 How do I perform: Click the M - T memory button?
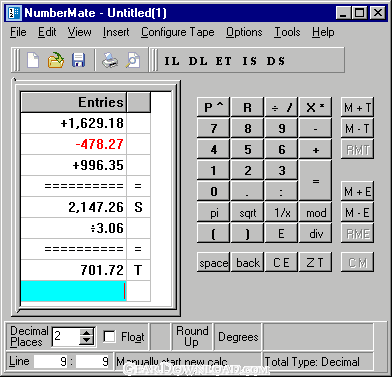[357, 128]
